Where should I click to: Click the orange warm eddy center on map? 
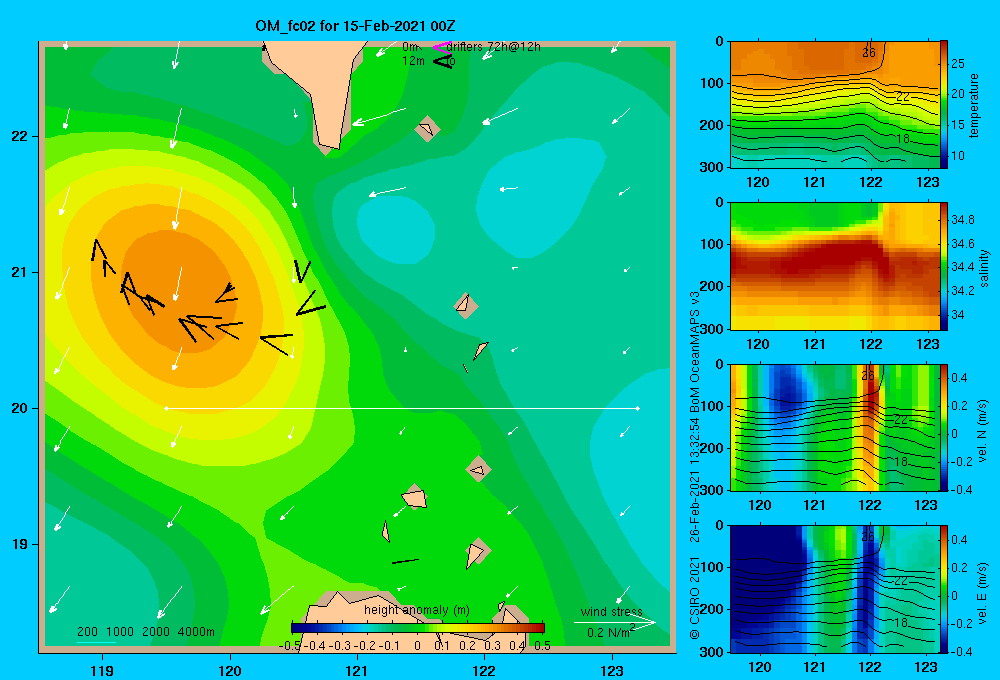pyautogui.click(x=179, y=293)
